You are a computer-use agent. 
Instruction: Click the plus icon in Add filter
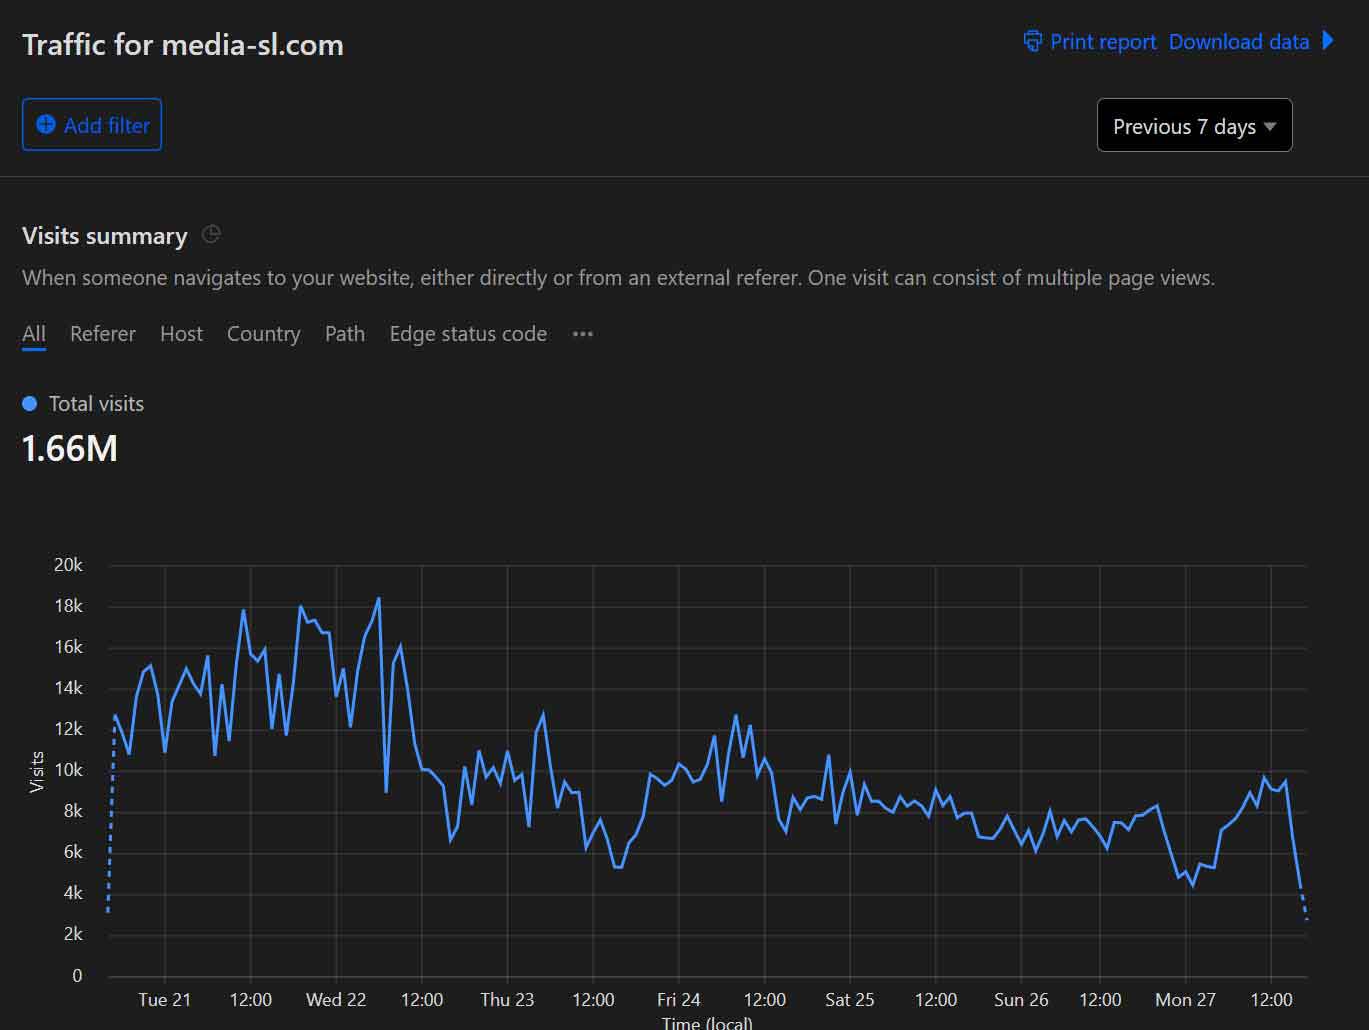[x=46, y=125]
